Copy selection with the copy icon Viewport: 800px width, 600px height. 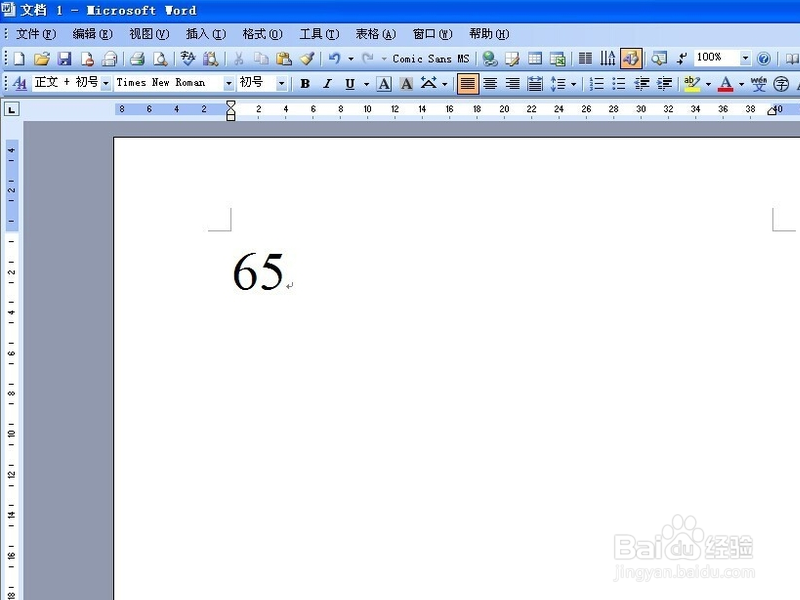261,59
